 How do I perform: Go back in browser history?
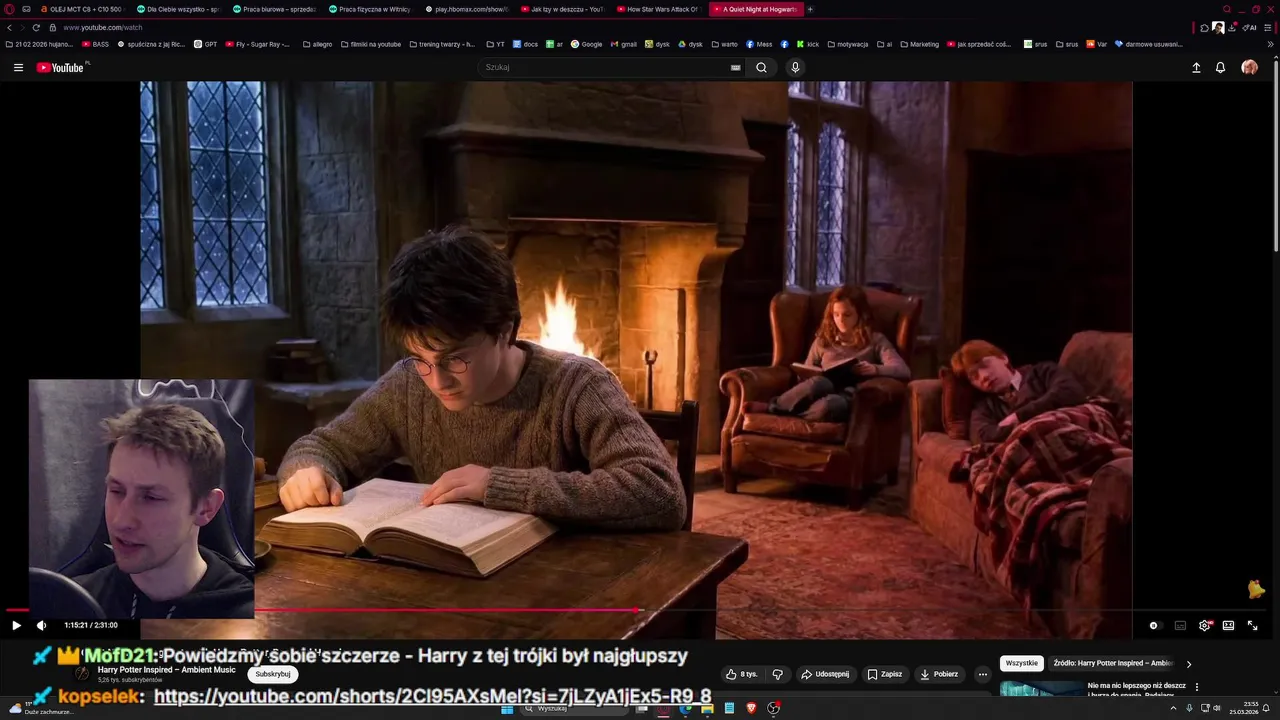(x=9, y=28)
